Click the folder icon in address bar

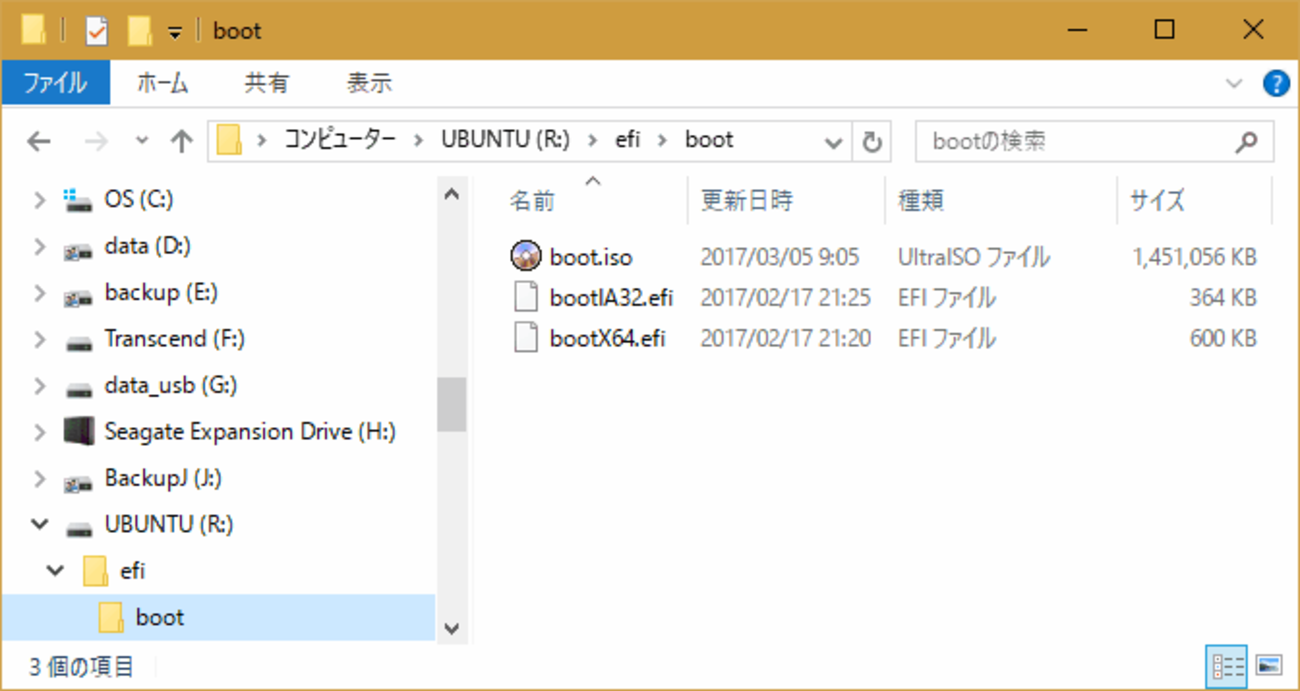230,141
